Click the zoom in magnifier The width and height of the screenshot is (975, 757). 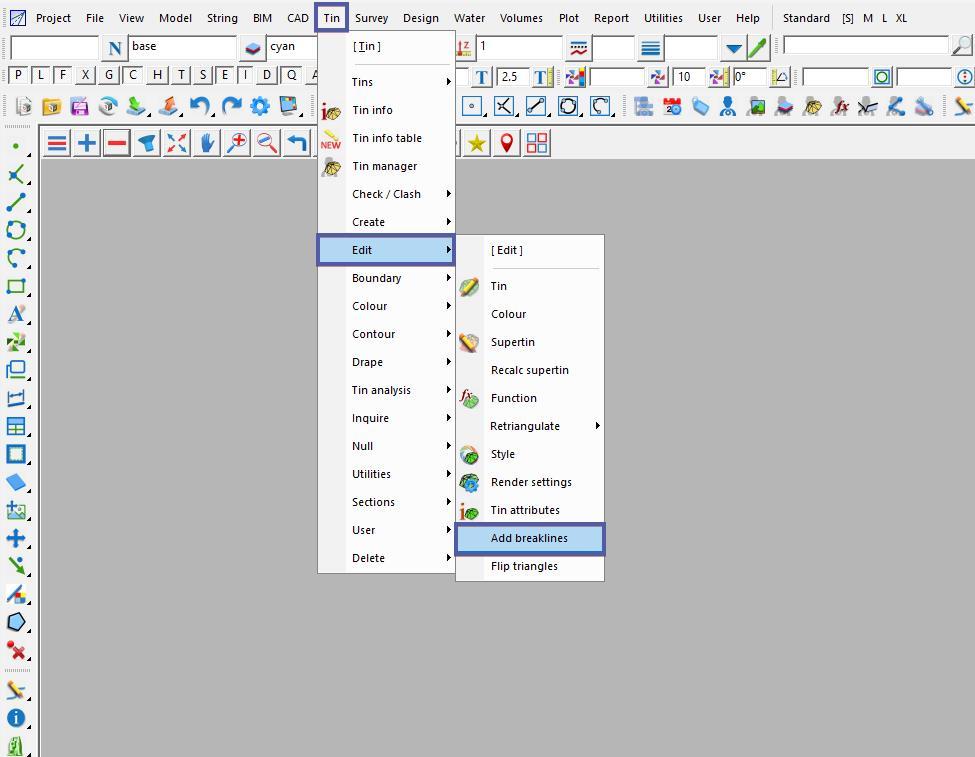pyautogui.click(x=237, y=144)
